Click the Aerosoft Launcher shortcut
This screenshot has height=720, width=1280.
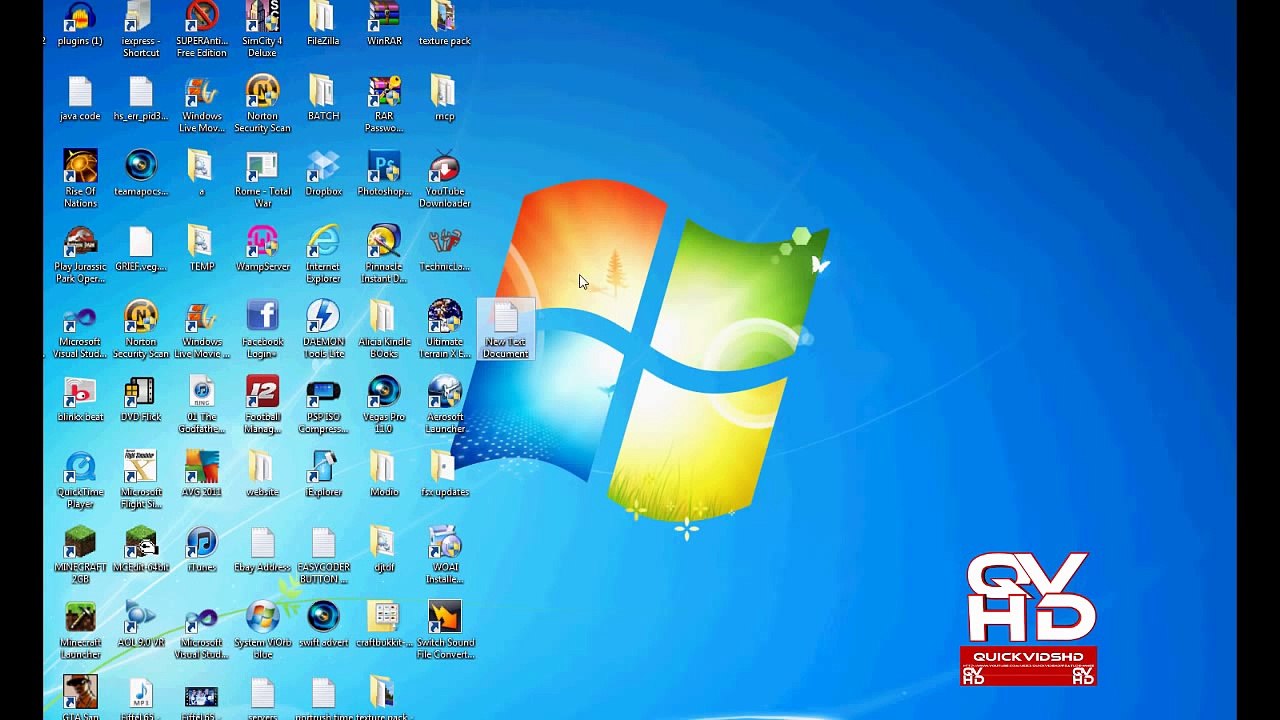point(445,405)
